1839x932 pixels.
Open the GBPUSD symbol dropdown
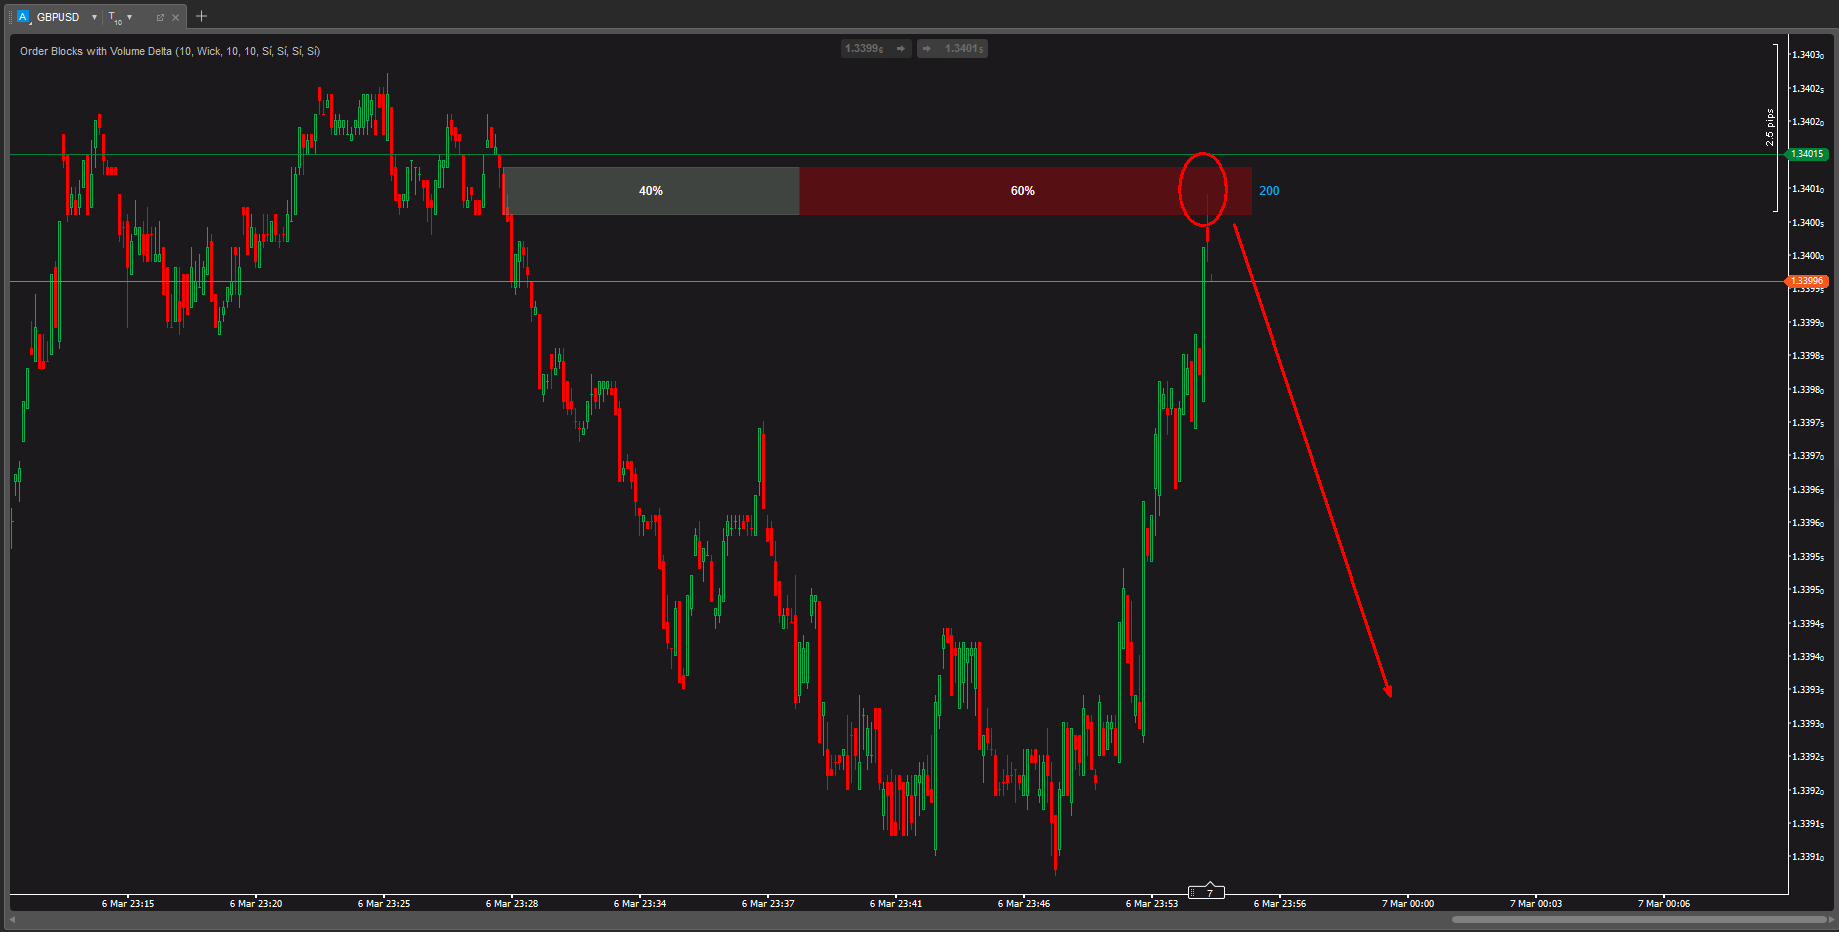94,17
